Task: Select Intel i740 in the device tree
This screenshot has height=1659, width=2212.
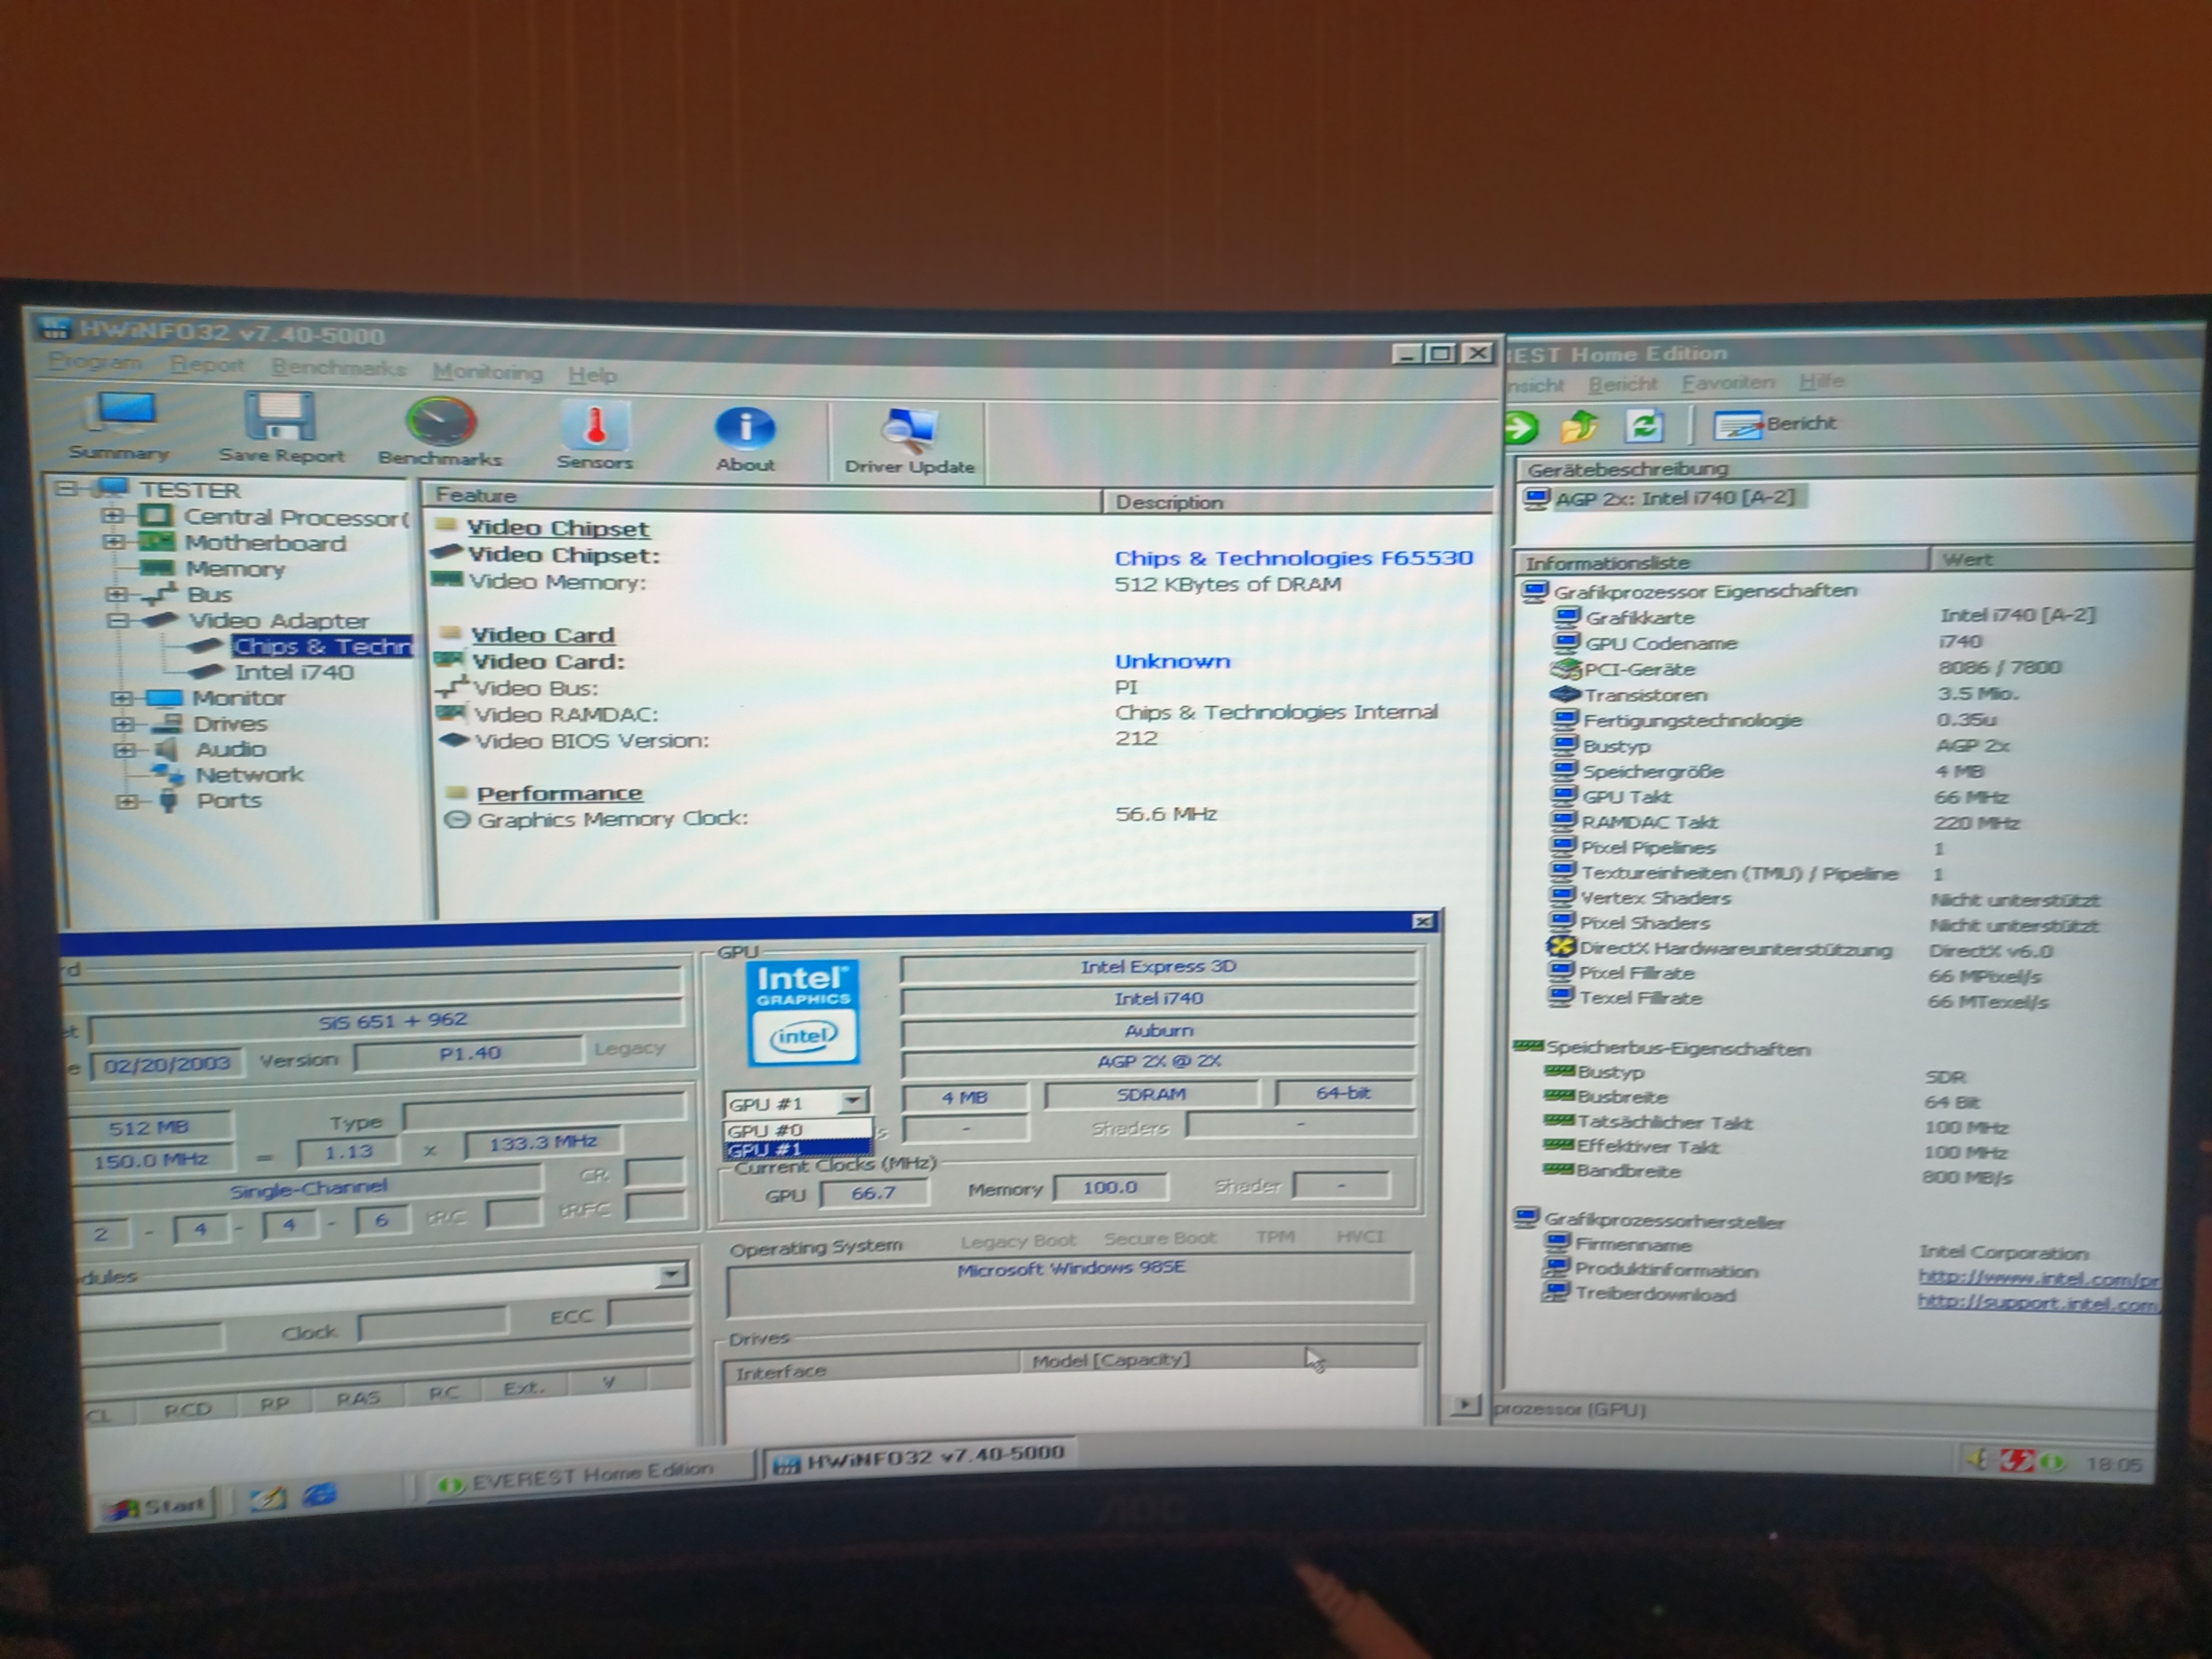Action: 293,672
